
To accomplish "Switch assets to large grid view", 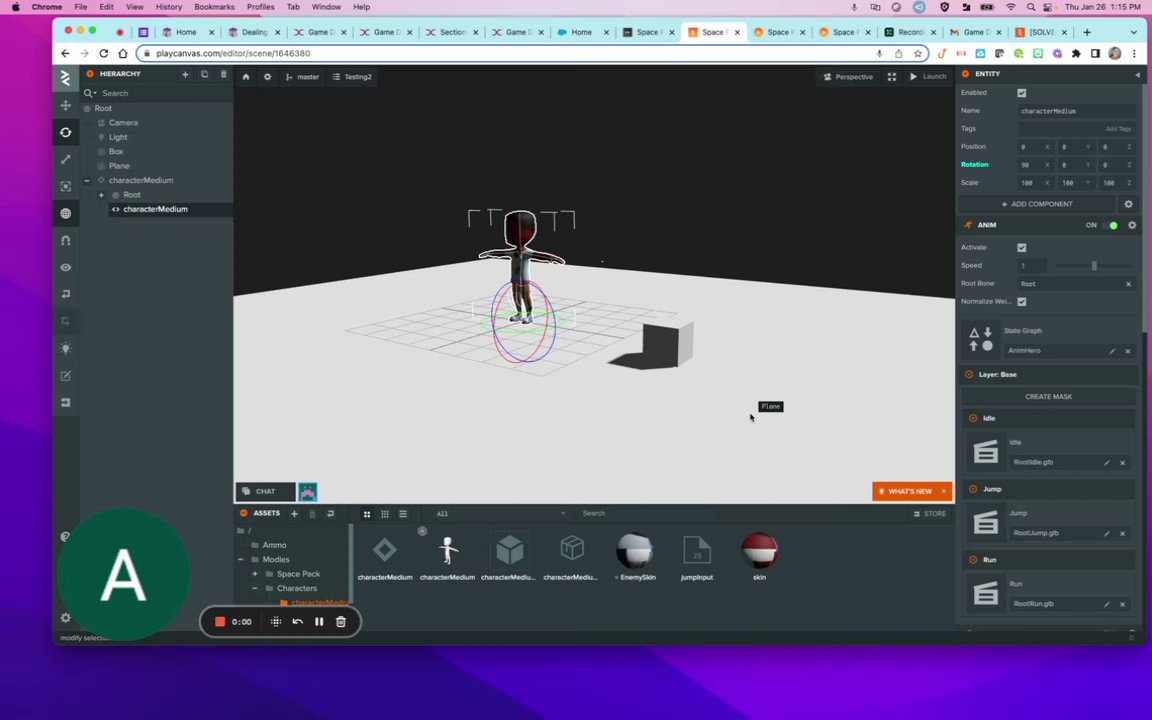I will click(x=367, y=514).
